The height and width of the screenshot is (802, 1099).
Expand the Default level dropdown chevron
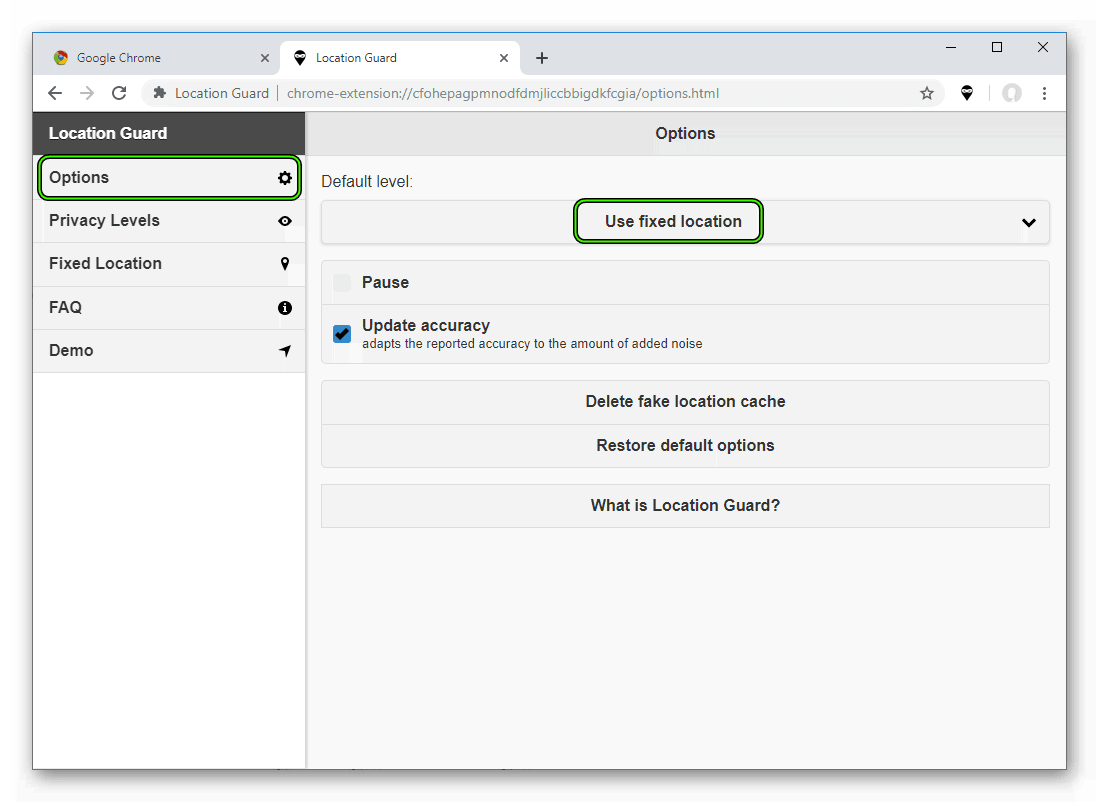coord(1028,223)
